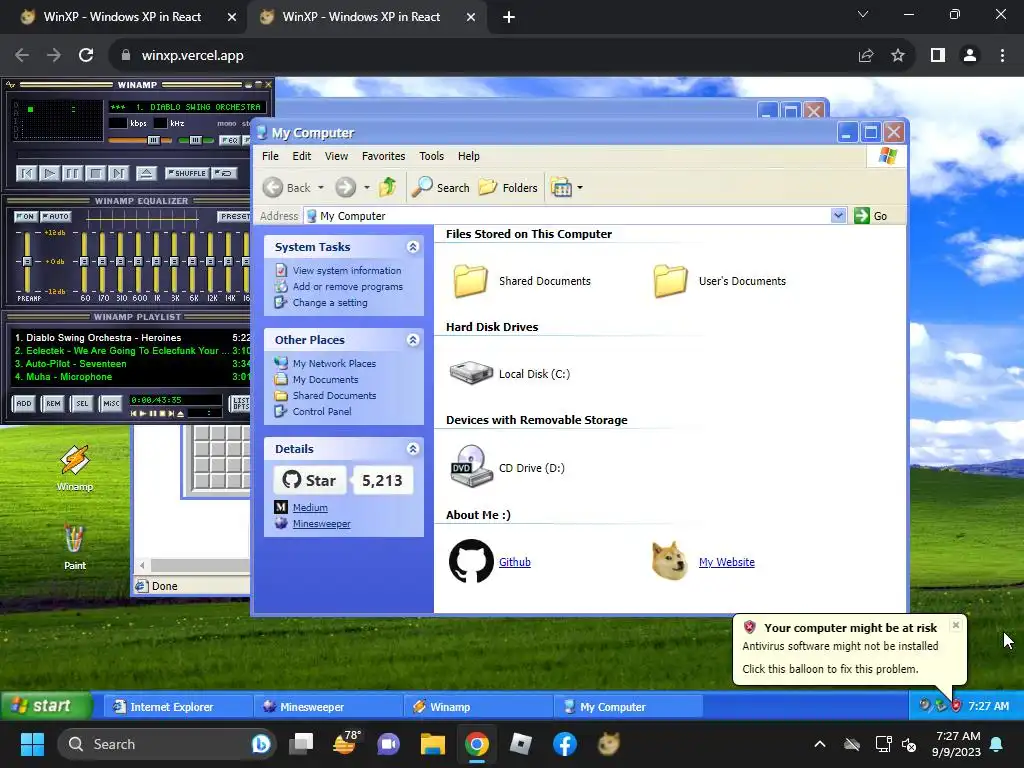Click the 60 Hz equalizer band slider

(84, 261)
